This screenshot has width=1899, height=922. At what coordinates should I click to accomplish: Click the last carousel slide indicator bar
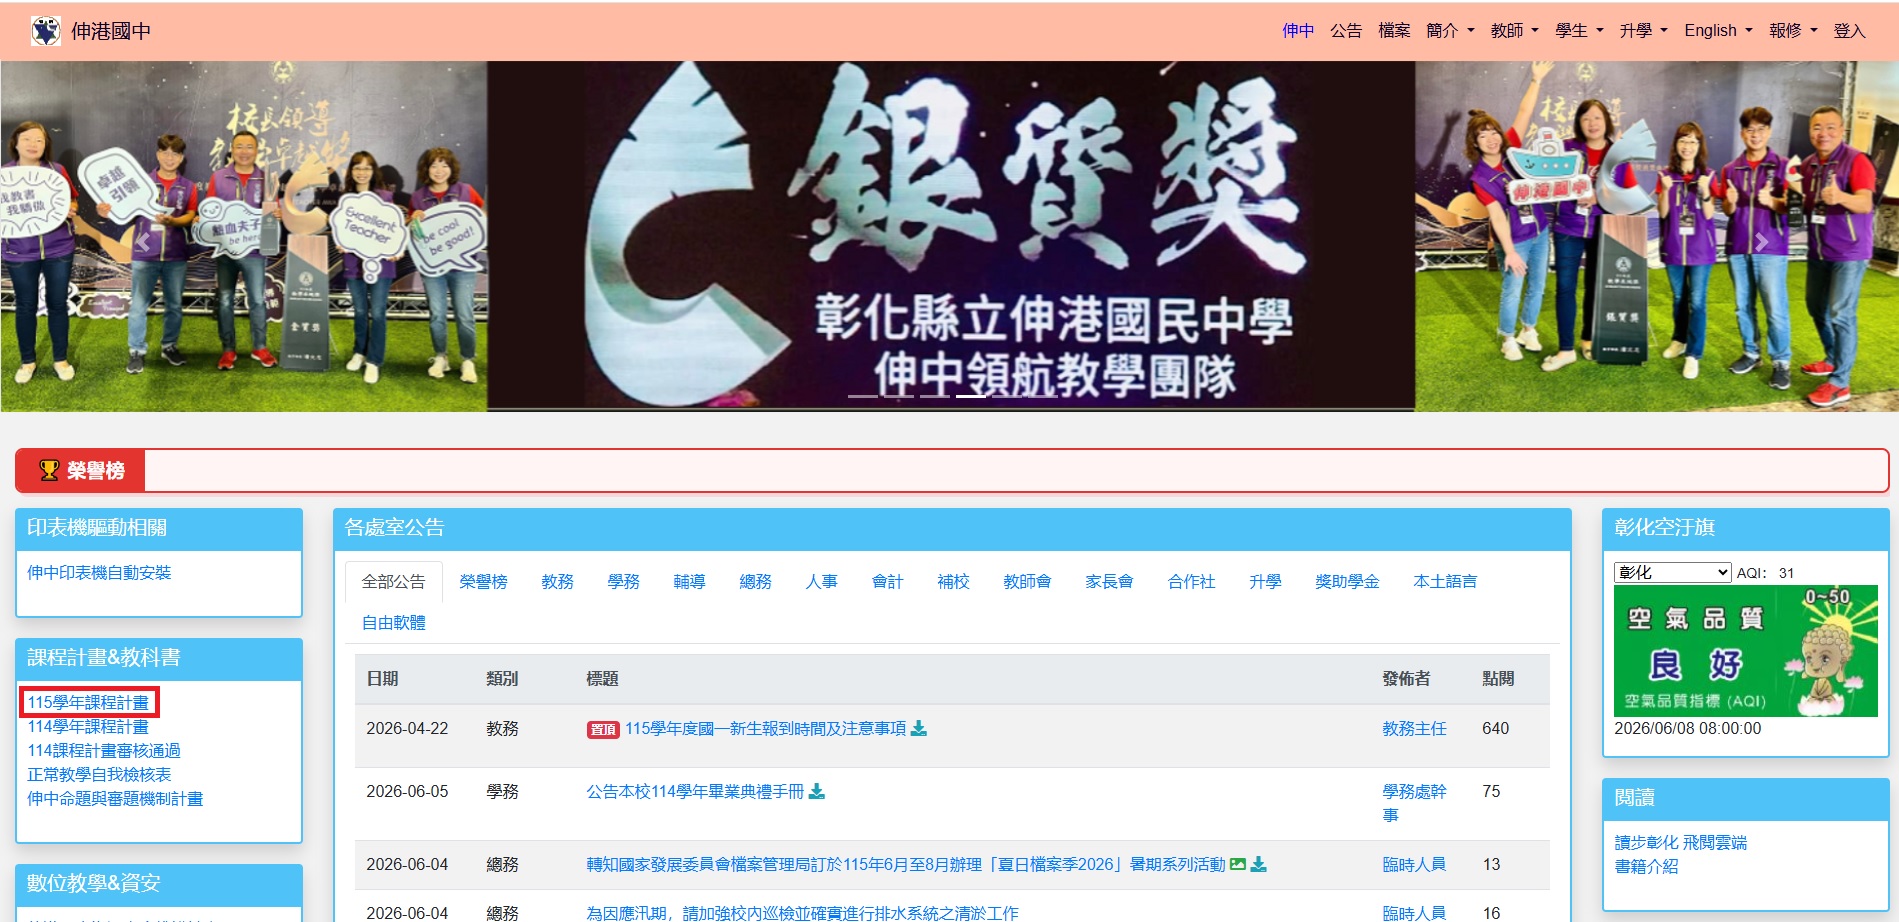coord(1043,396)
